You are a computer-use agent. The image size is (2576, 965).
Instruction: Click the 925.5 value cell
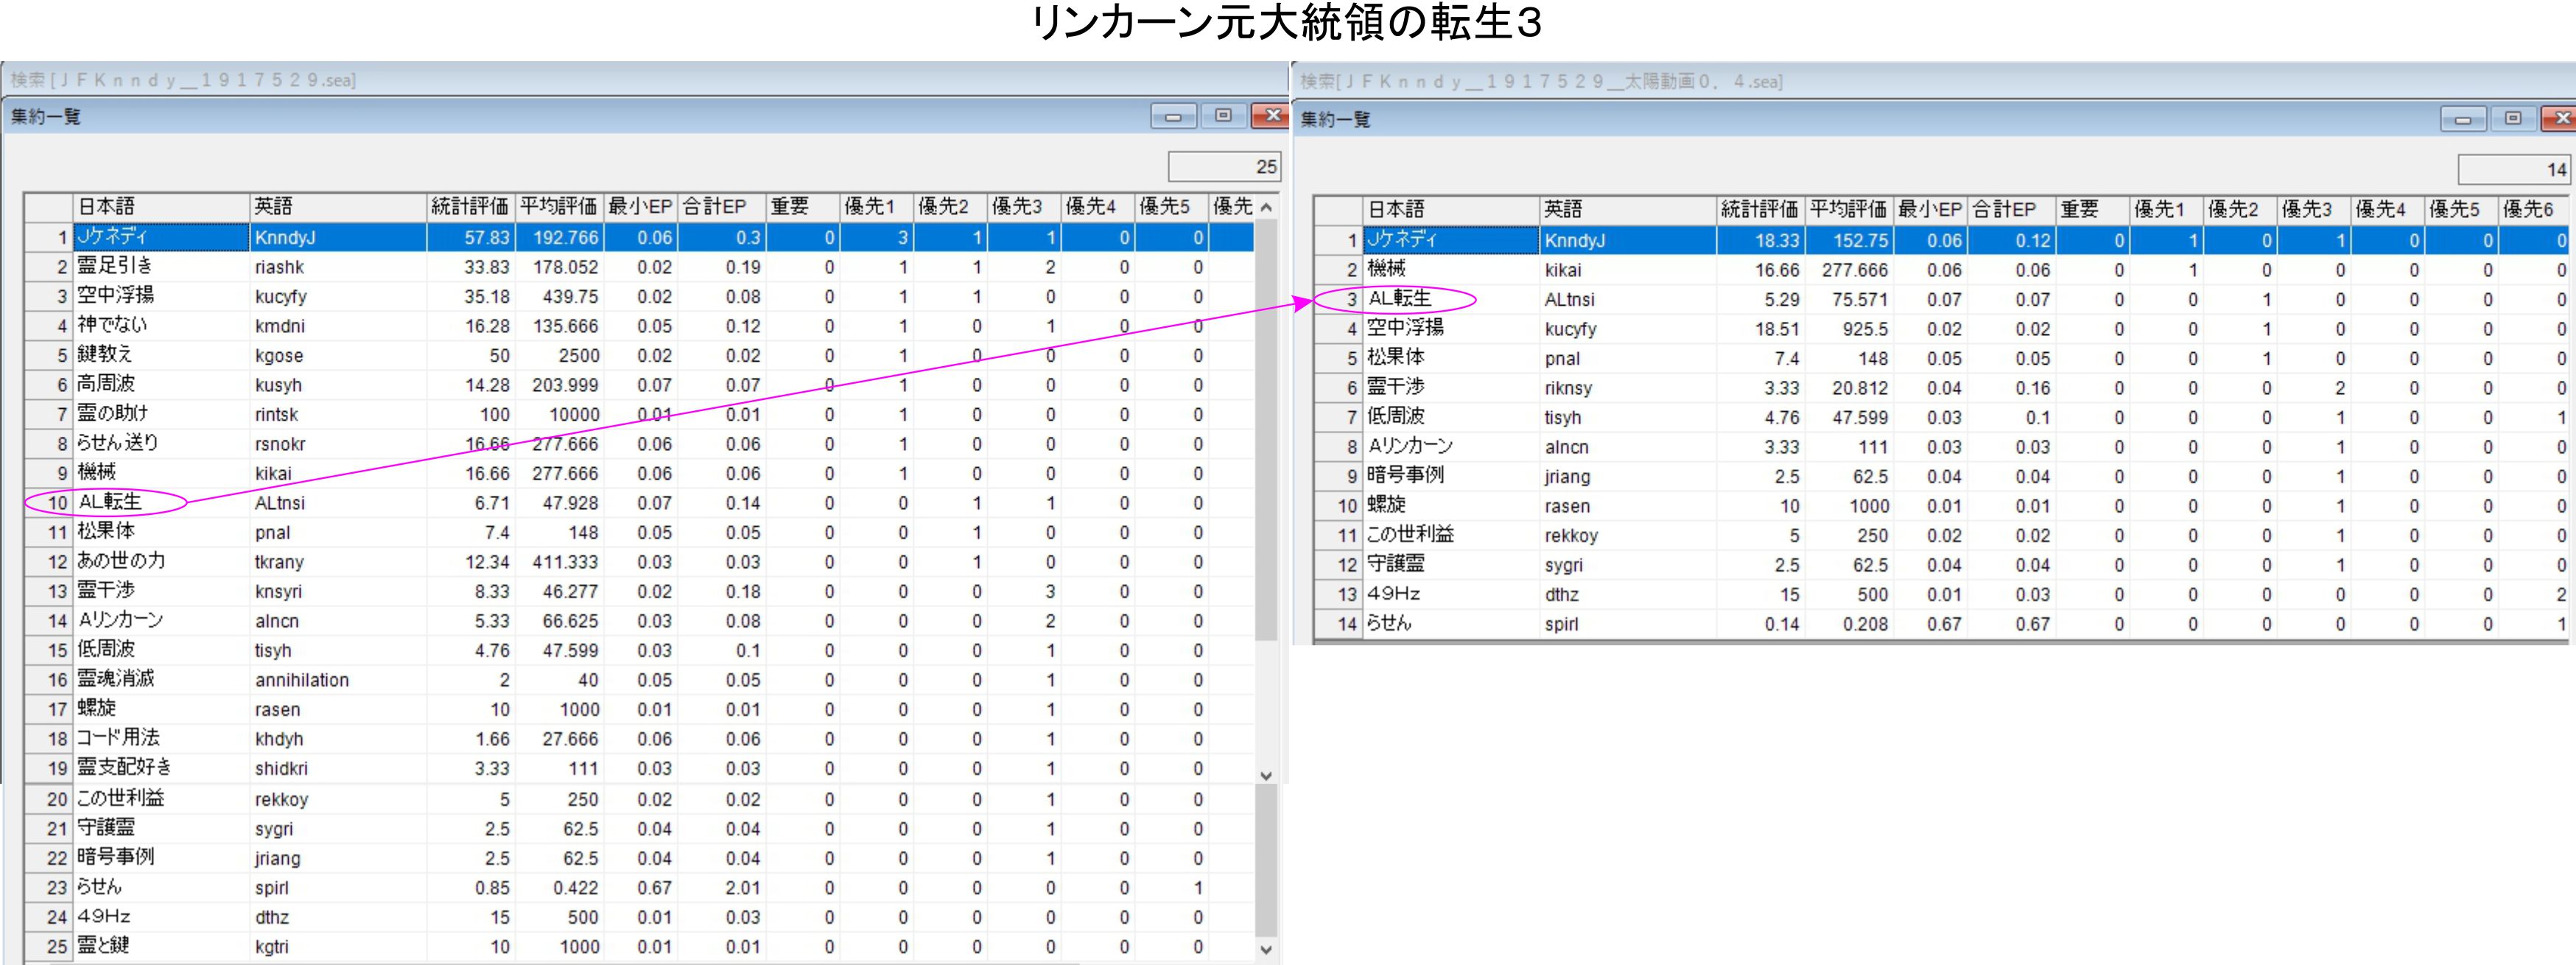click(x=1850, y=329)
